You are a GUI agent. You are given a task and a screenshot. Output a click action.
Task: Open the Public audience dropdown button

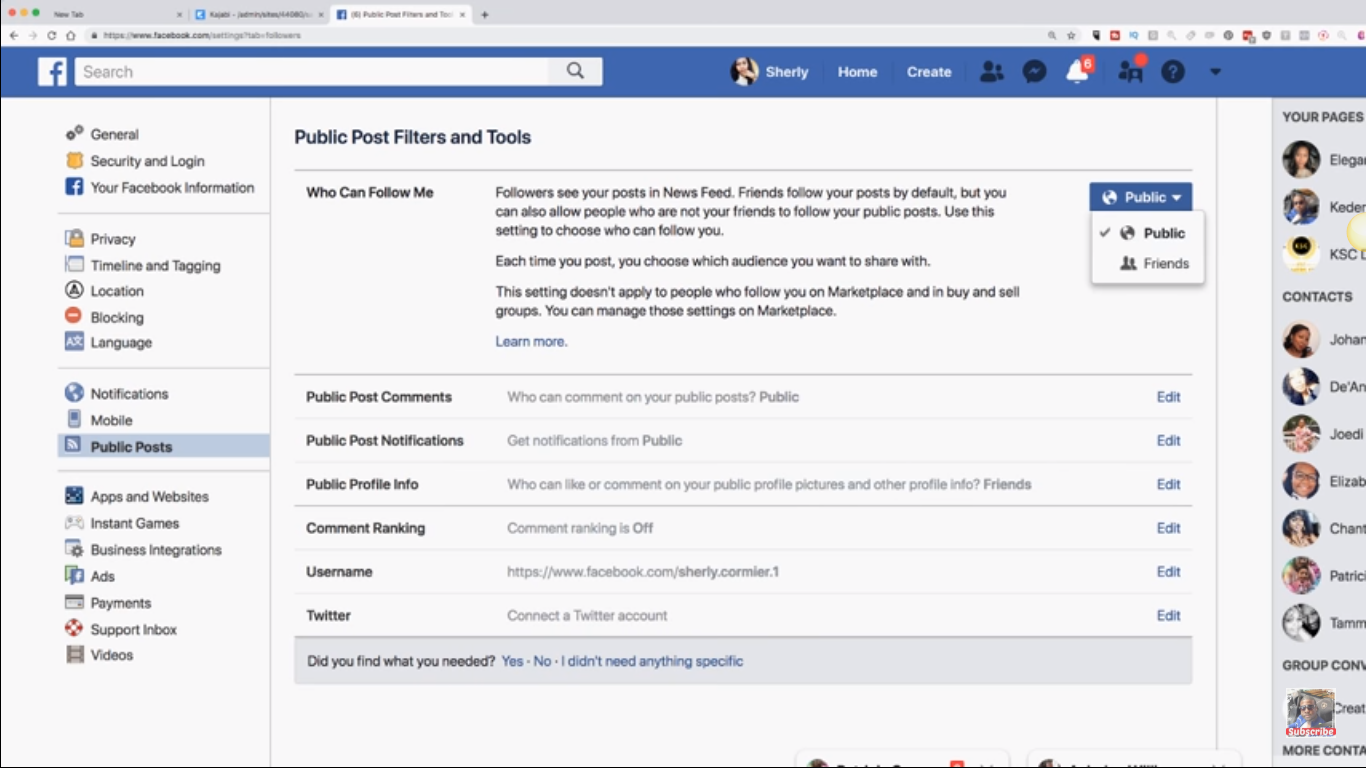tap(1141, 197)
